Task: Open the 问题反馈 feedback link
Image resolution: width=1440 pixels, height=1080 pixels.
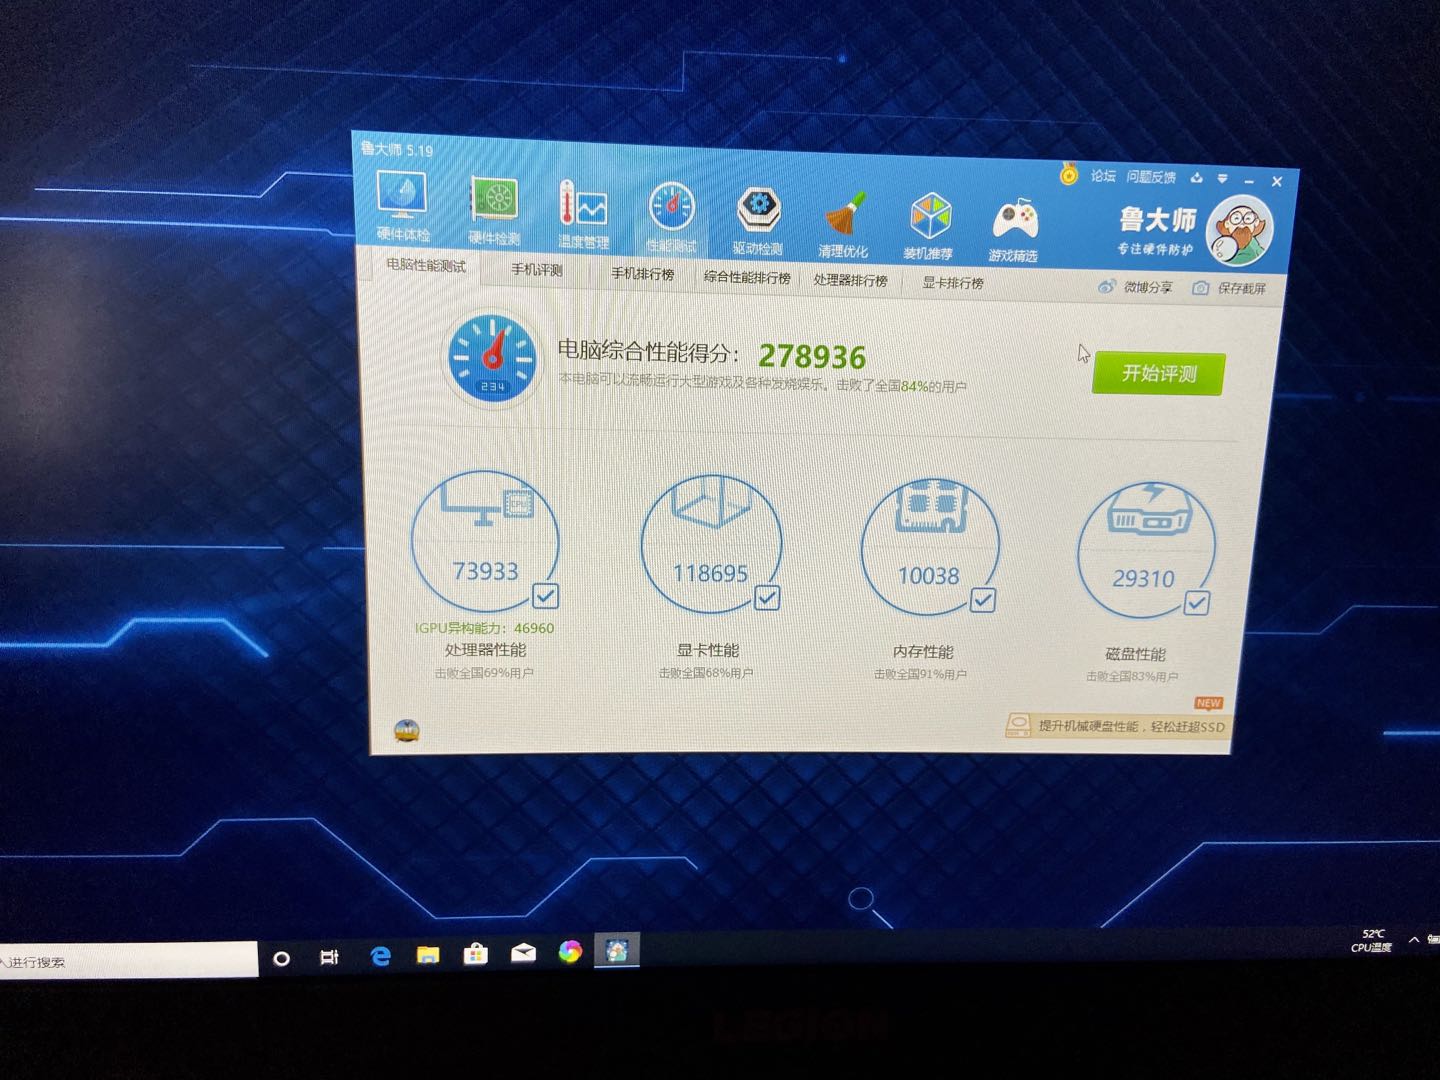Action: tap(1151, 177)
